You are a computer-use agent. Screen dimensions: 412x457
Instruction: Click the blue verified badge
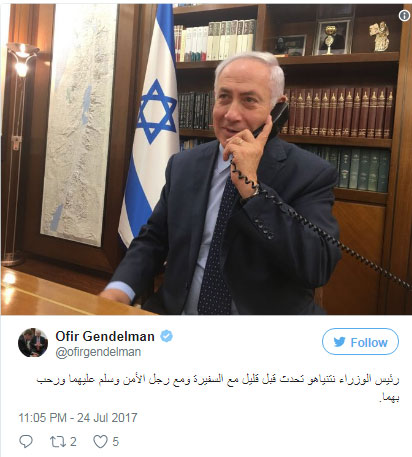(x=166, y=336)
